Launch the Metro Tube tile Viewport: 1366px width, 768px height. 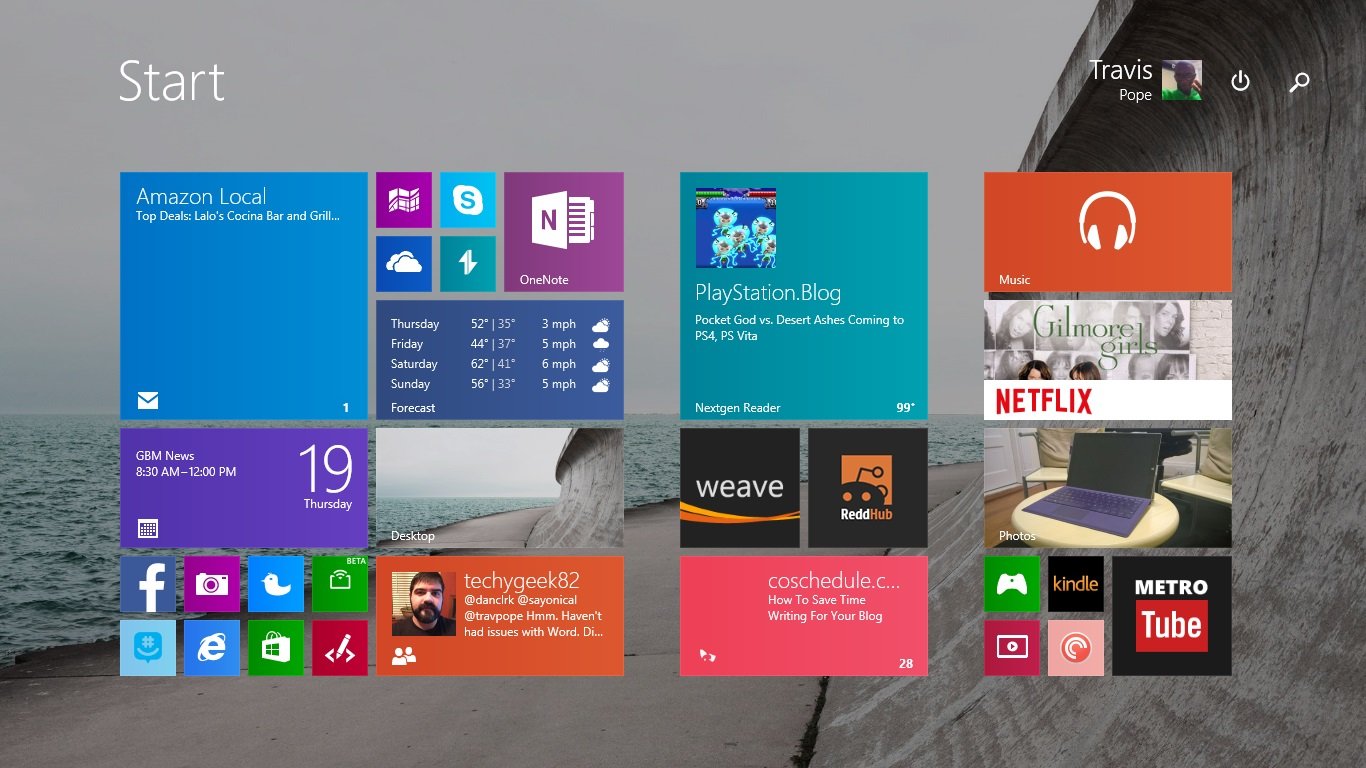pyautogui.click(x=1172, y=616)
